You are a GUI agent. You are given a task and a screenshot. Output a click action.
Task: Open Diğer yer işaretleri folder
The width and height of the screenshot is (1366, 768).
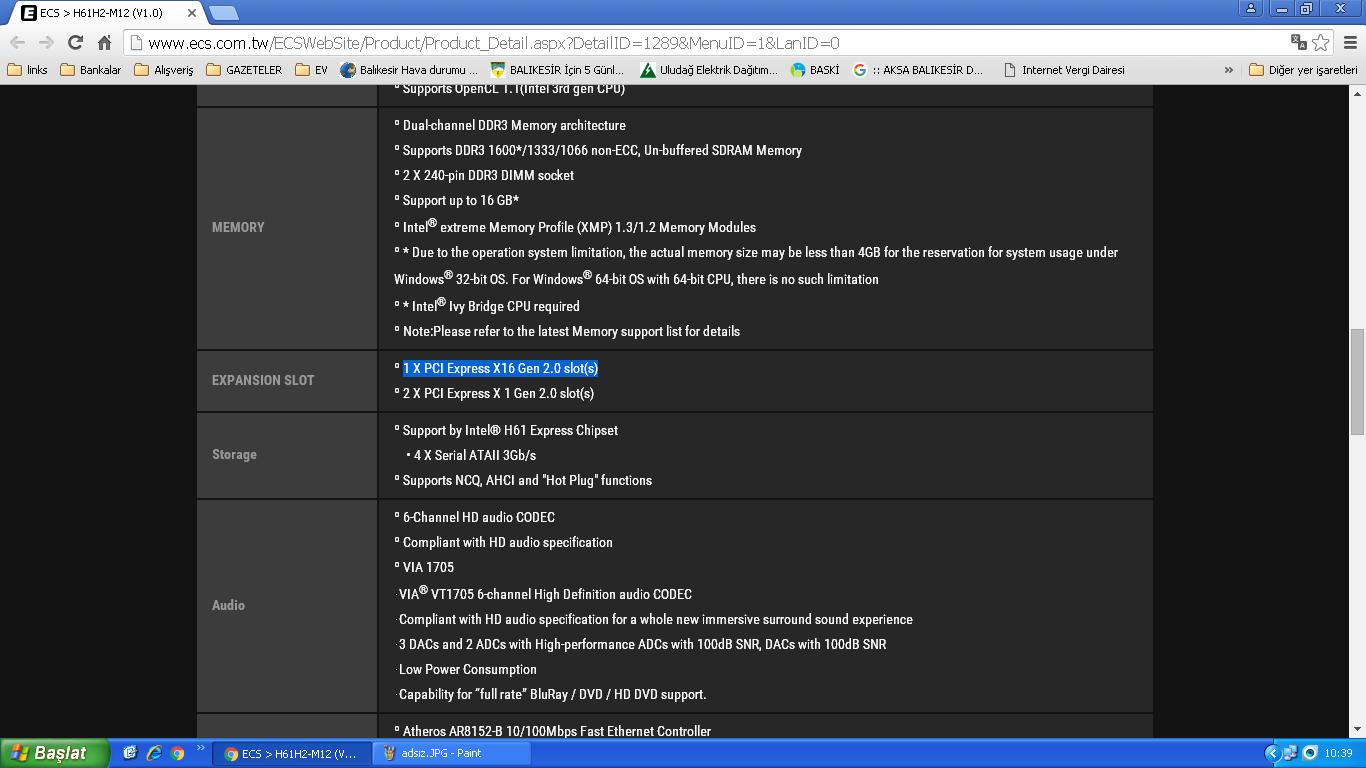pos(1303,70)
